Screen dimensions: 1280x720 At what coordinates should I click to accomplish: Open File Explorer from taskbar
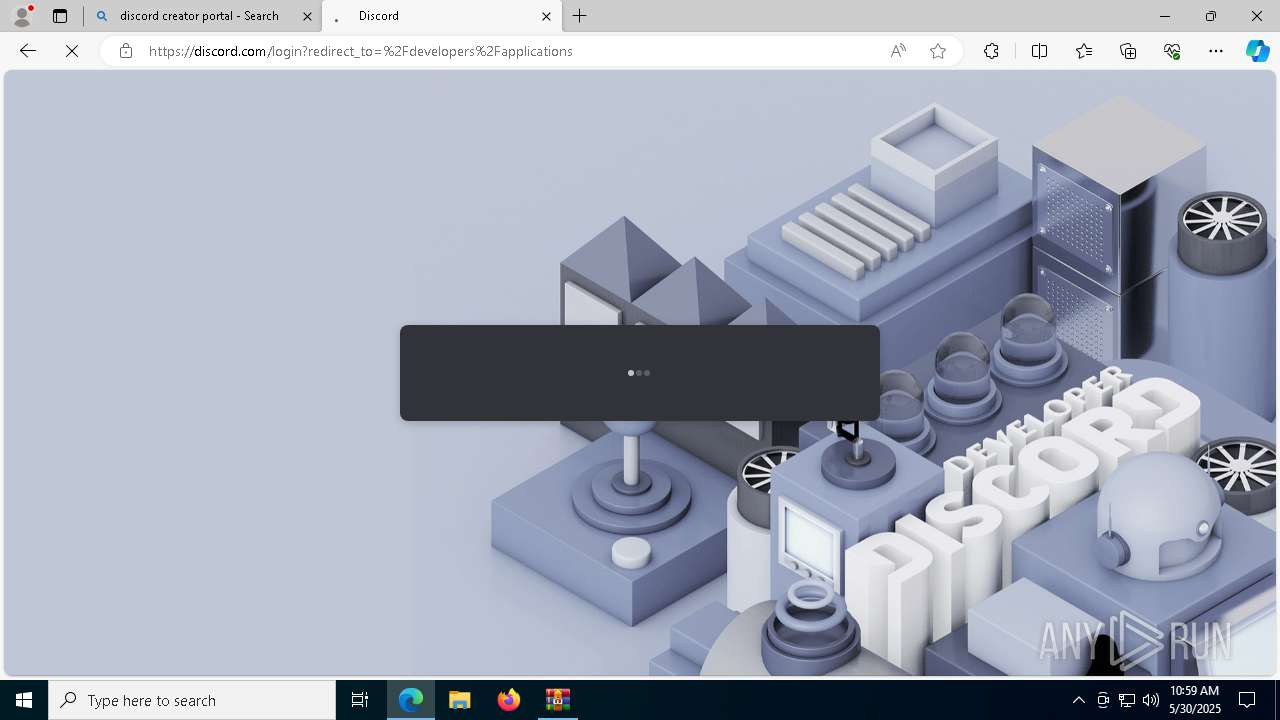point(460,700)
